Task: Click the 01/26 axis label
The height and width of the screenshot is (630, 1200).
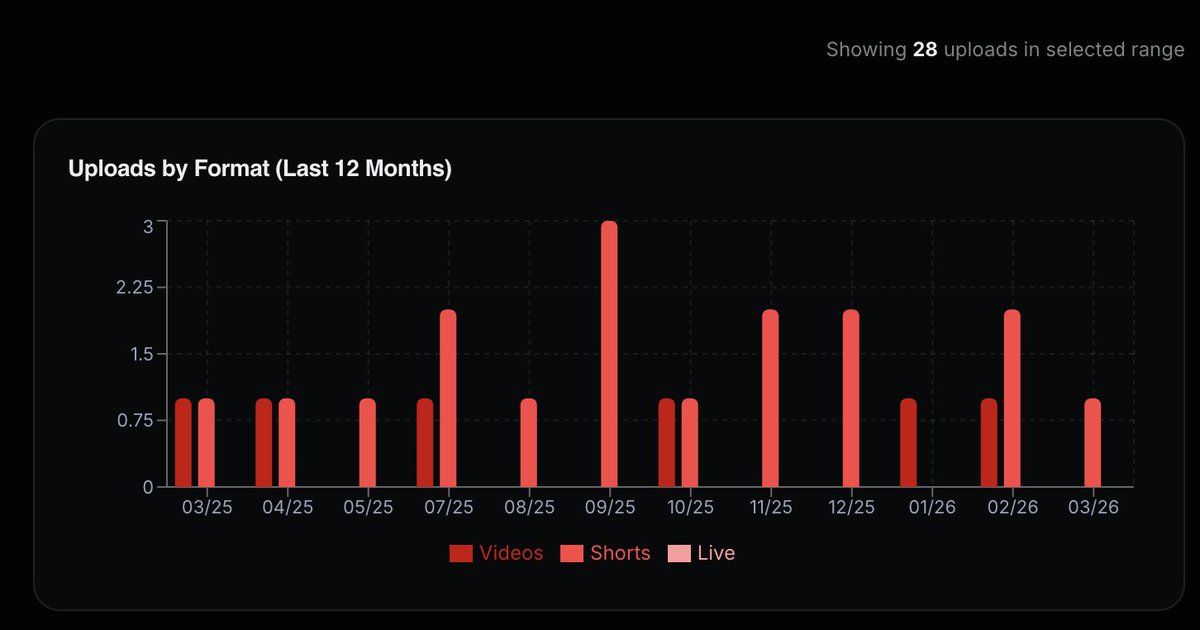Action: (x=932, y=507)
